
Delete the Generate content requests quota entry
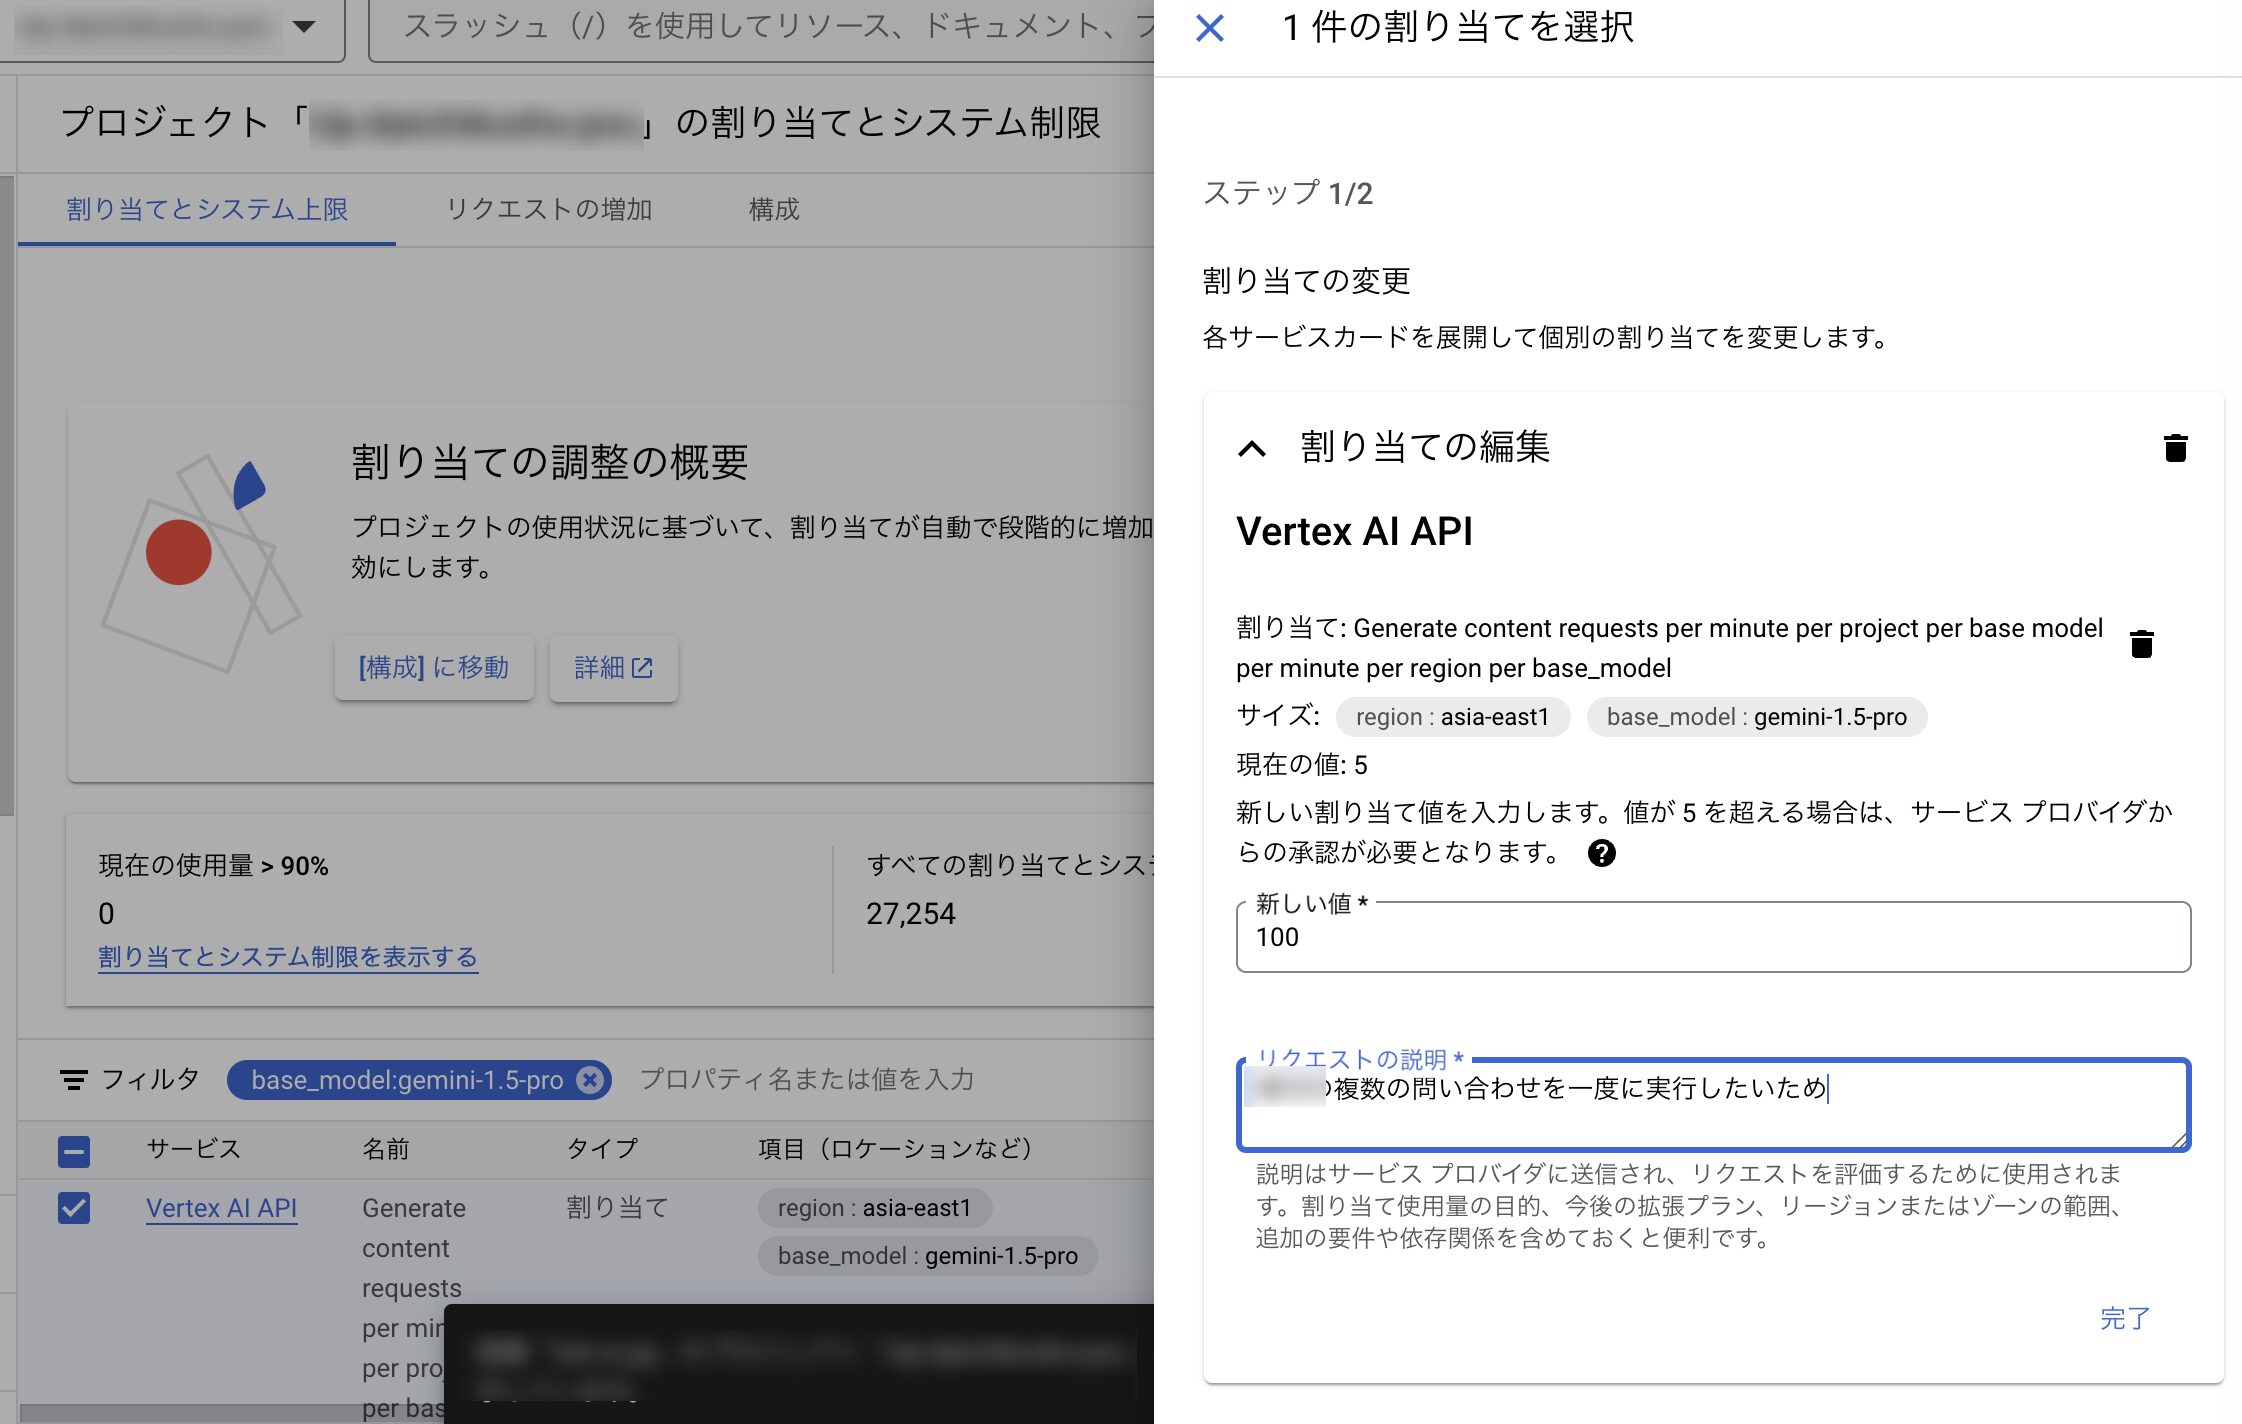pos(2141,644)
